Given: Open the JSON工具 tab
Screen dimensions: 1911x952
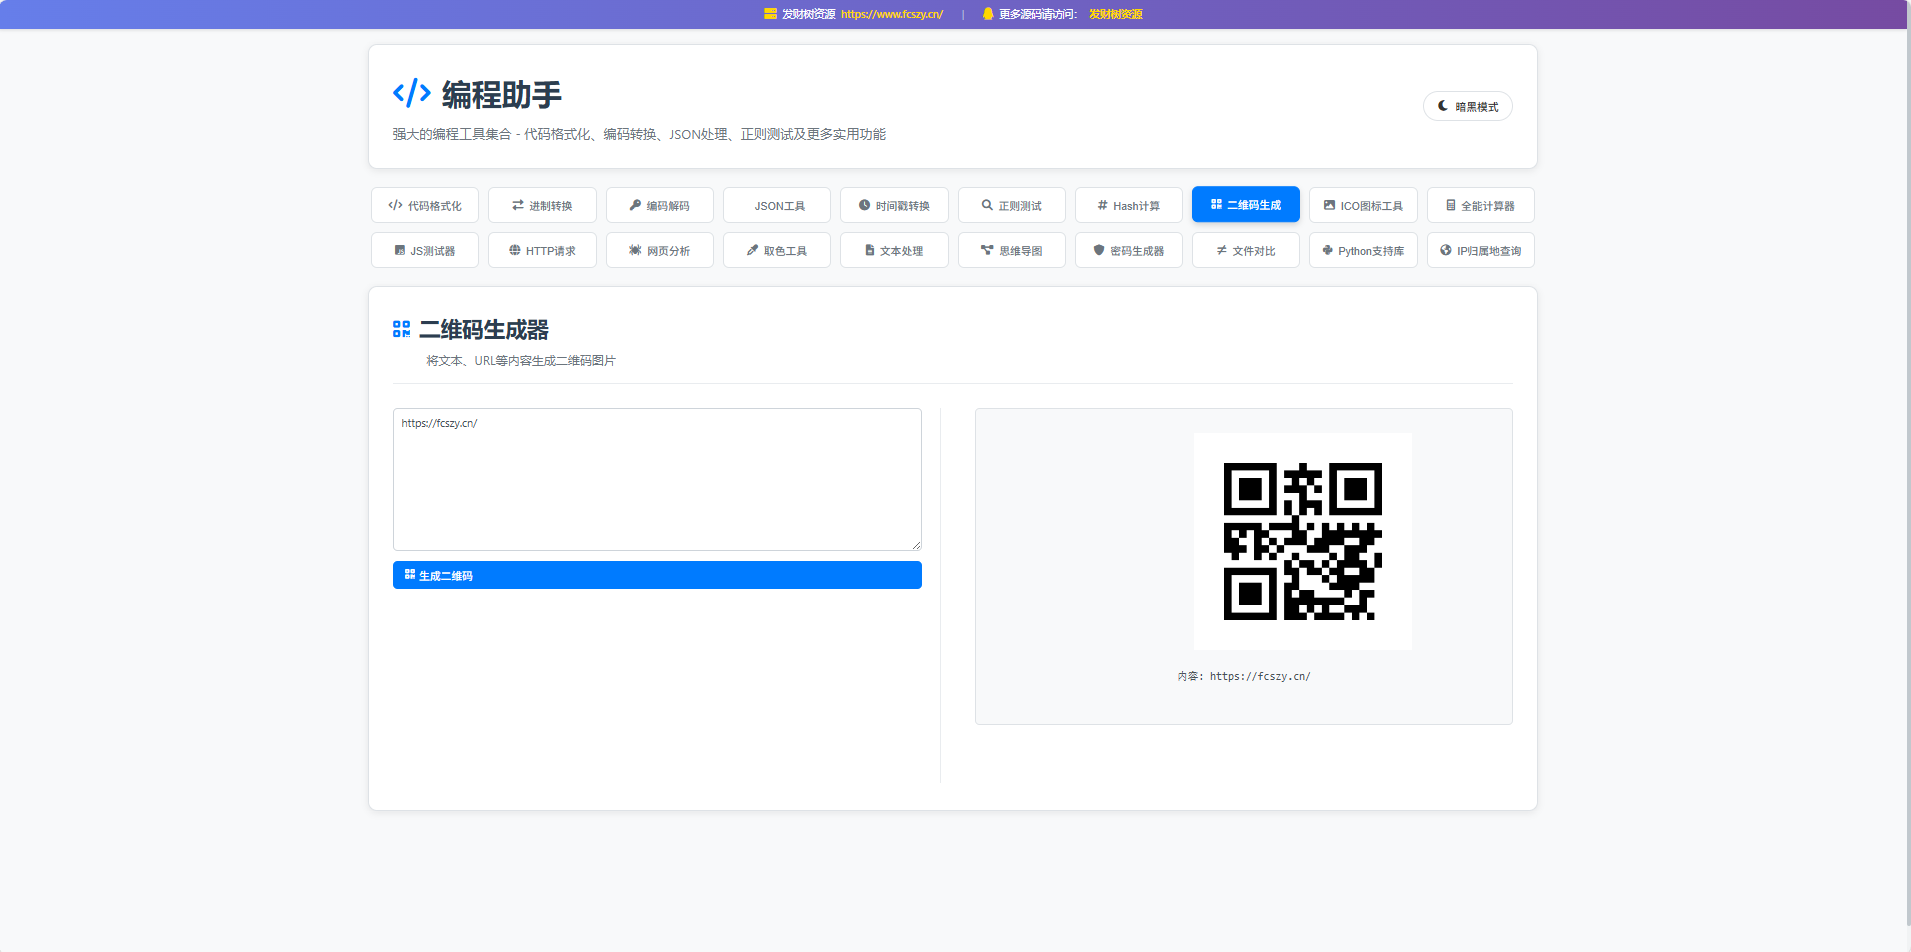Looking at the screenshot, I should pyautogui.click(x=777, y=205).
